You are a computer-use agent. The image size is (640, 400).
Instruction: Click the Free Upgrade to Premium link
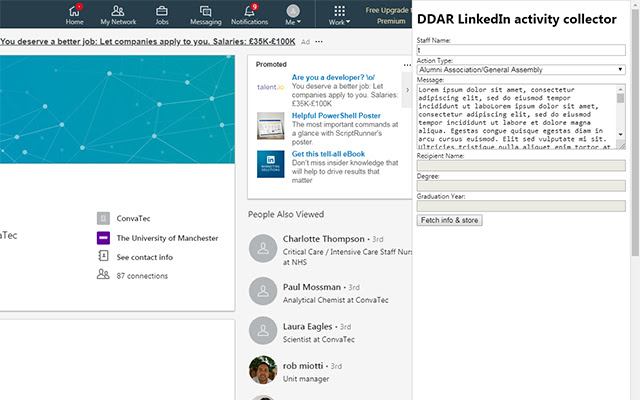(x=388, y=16)
